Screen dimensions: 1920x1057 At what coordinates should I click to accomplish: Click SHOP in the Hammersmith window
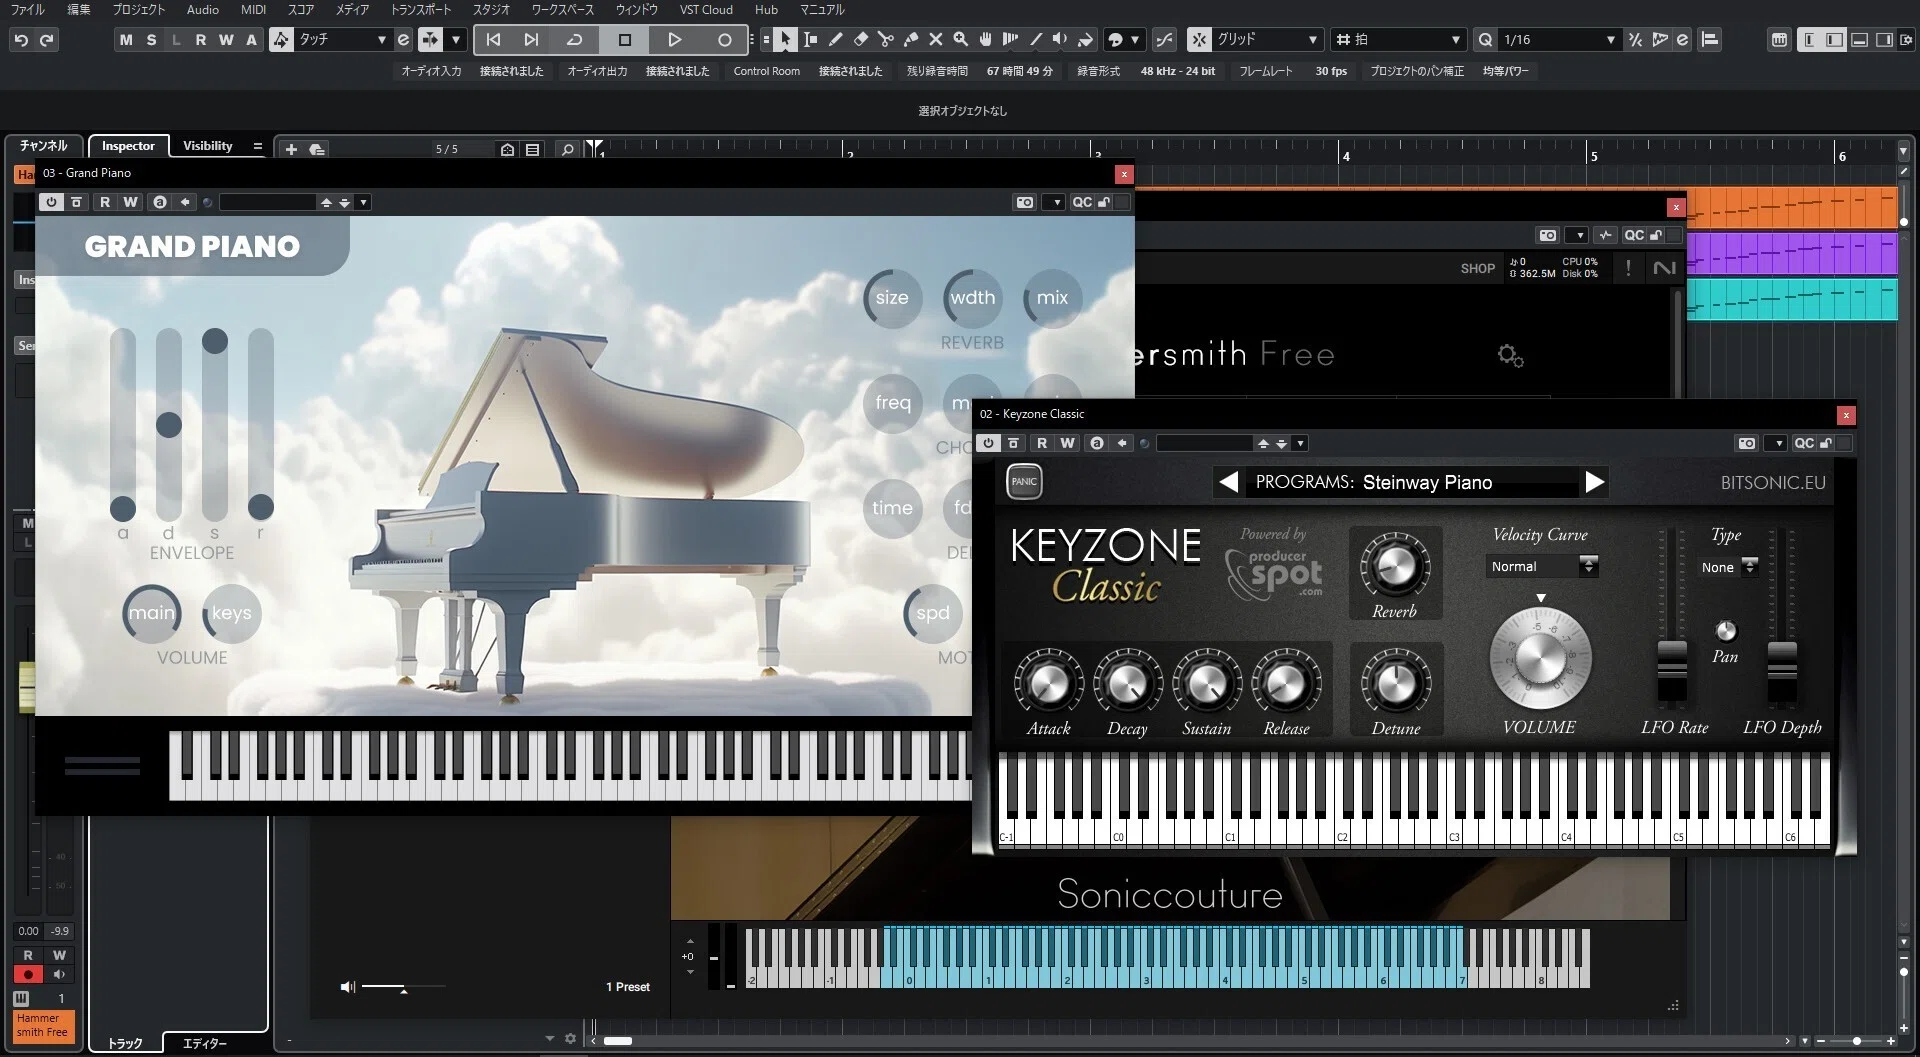[1477, 269]
